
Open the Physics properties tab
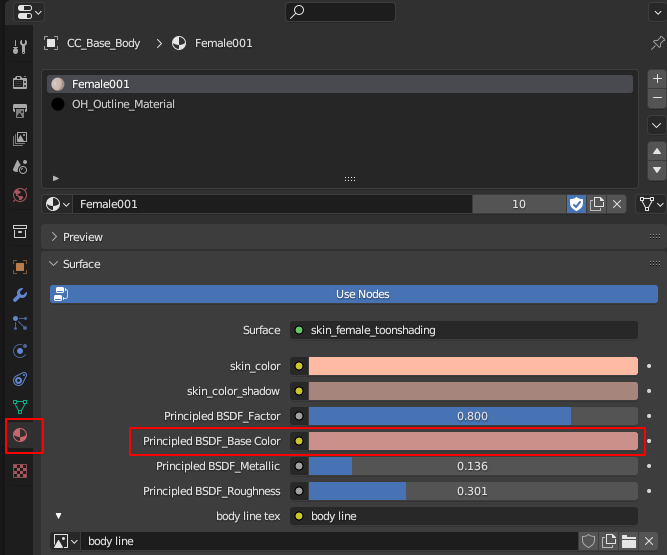20,351
